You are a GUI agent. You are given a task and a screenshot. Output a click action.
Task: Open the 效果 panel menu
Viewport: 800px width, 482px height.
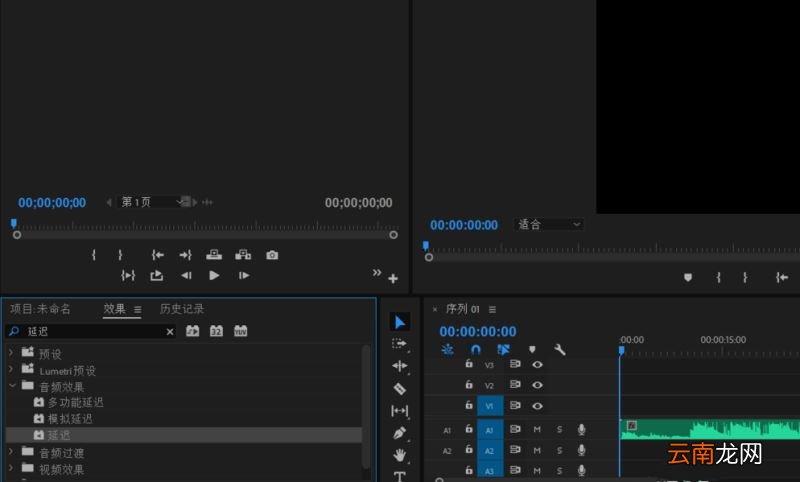[x=138, y=310]
